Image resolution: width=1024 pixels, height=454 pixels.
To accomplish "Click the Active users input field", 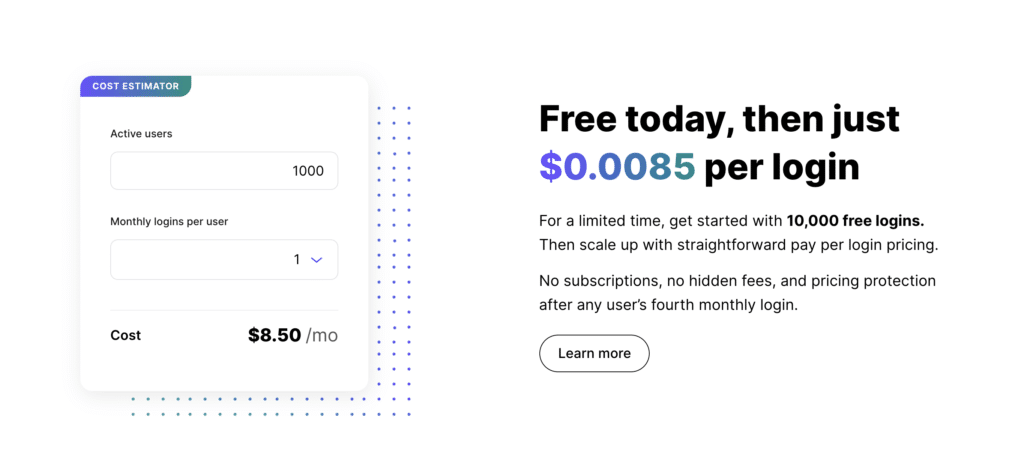I will click(x=224, y=171).
